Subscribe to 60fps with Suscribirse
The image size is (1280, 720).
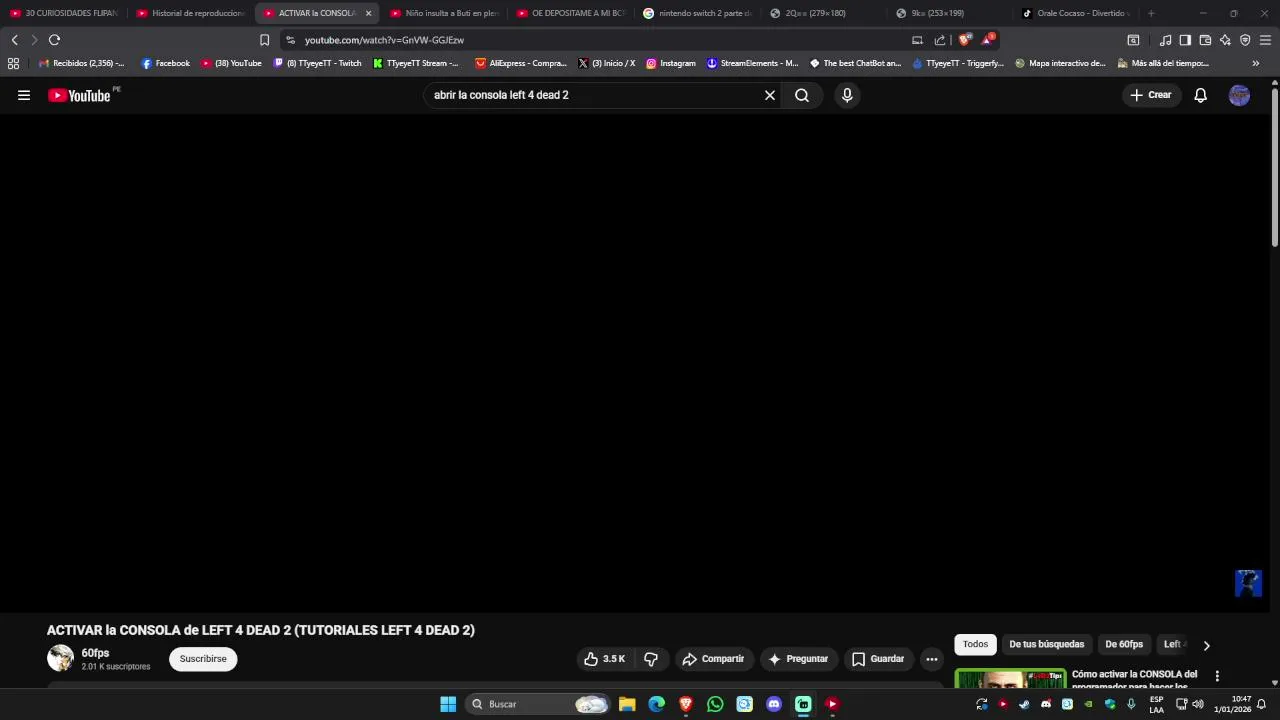point(203,659)
